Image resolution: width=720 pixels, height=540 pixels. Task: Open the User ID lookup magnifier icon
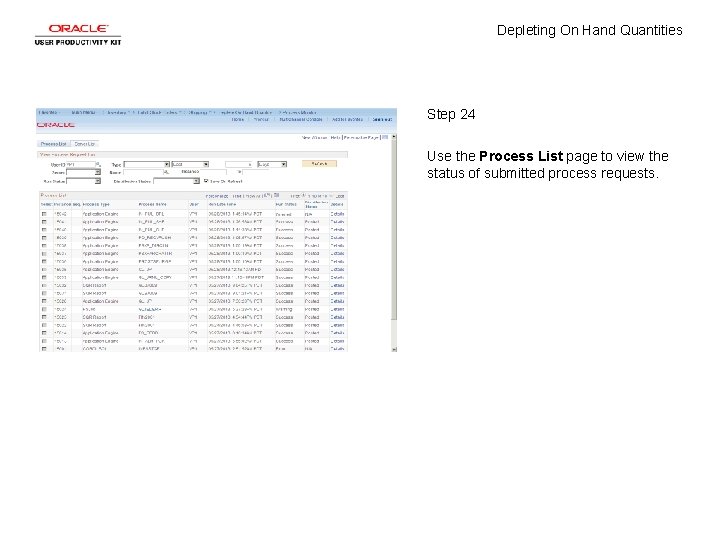pos(99,164)
